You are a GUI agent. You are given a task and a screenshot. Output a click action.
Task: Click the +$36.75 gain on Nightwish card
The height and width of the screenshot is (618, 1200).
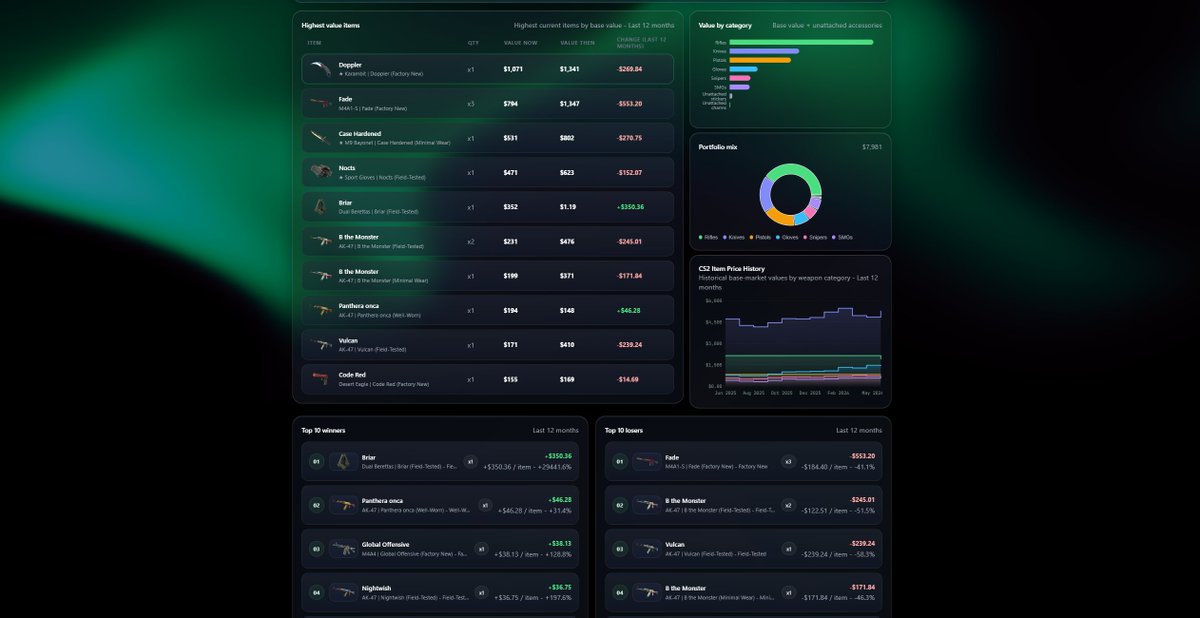pyautogui.click(x=560, y=588)
